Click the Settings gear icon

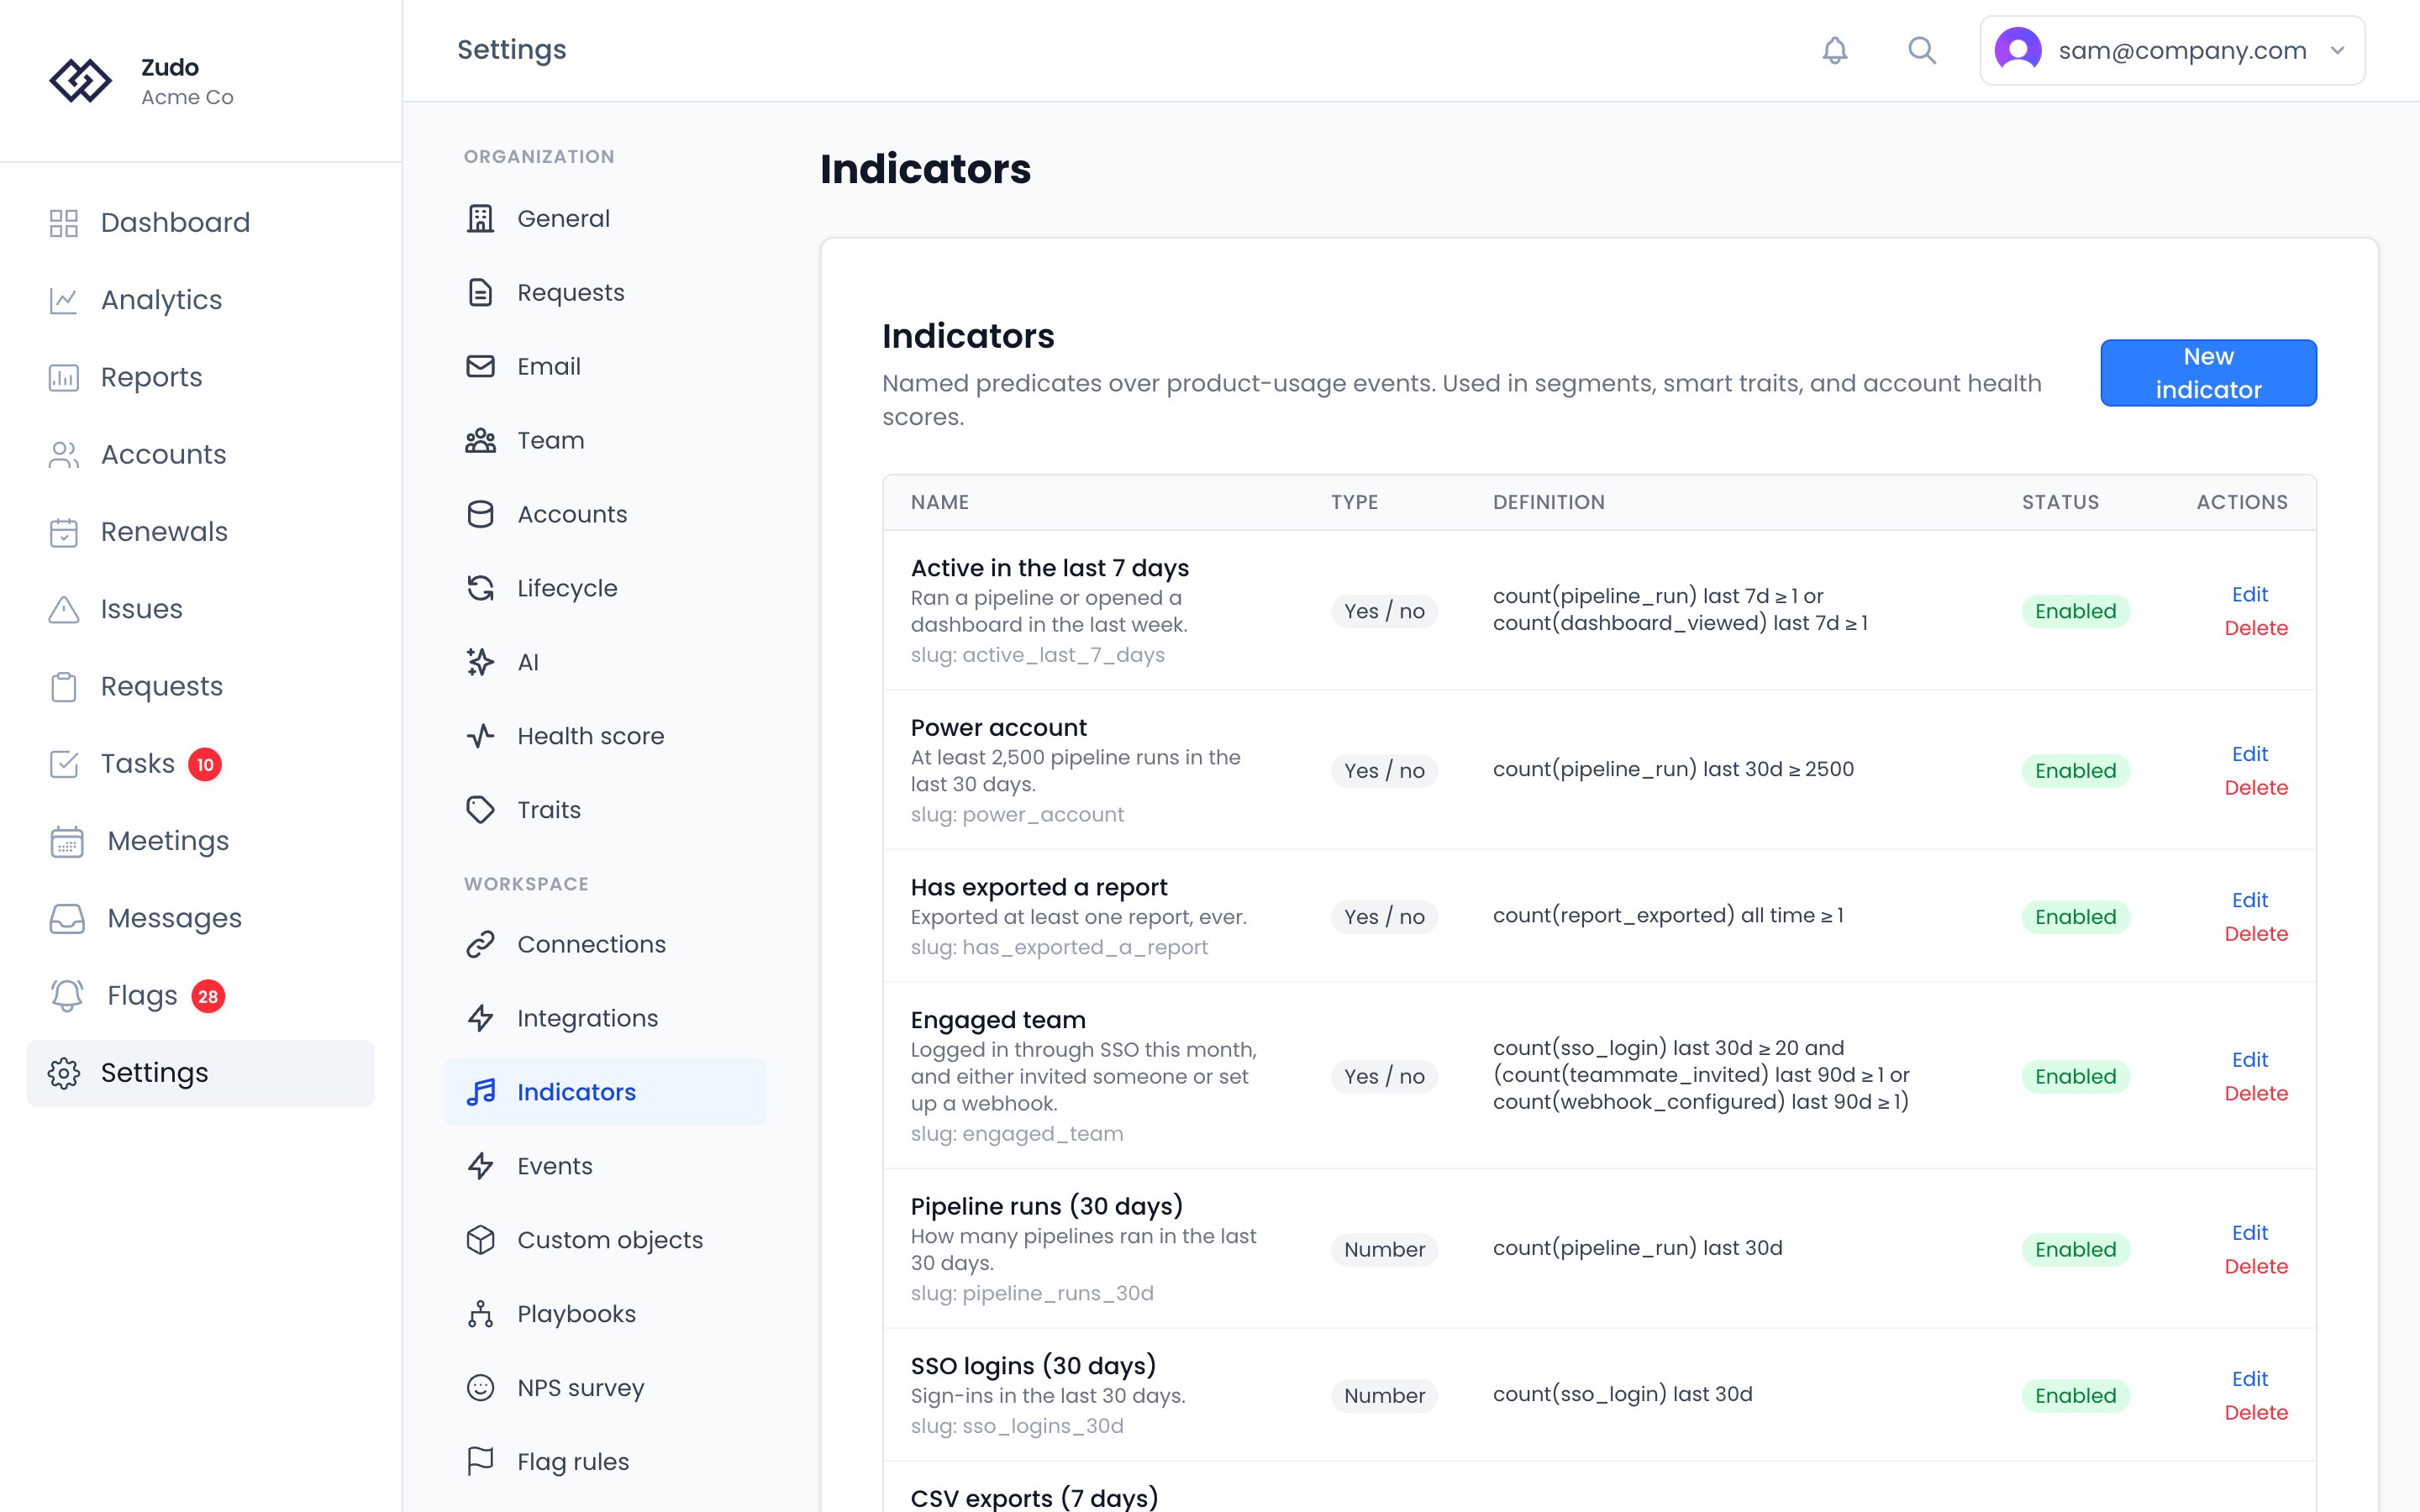point(64,1073)
